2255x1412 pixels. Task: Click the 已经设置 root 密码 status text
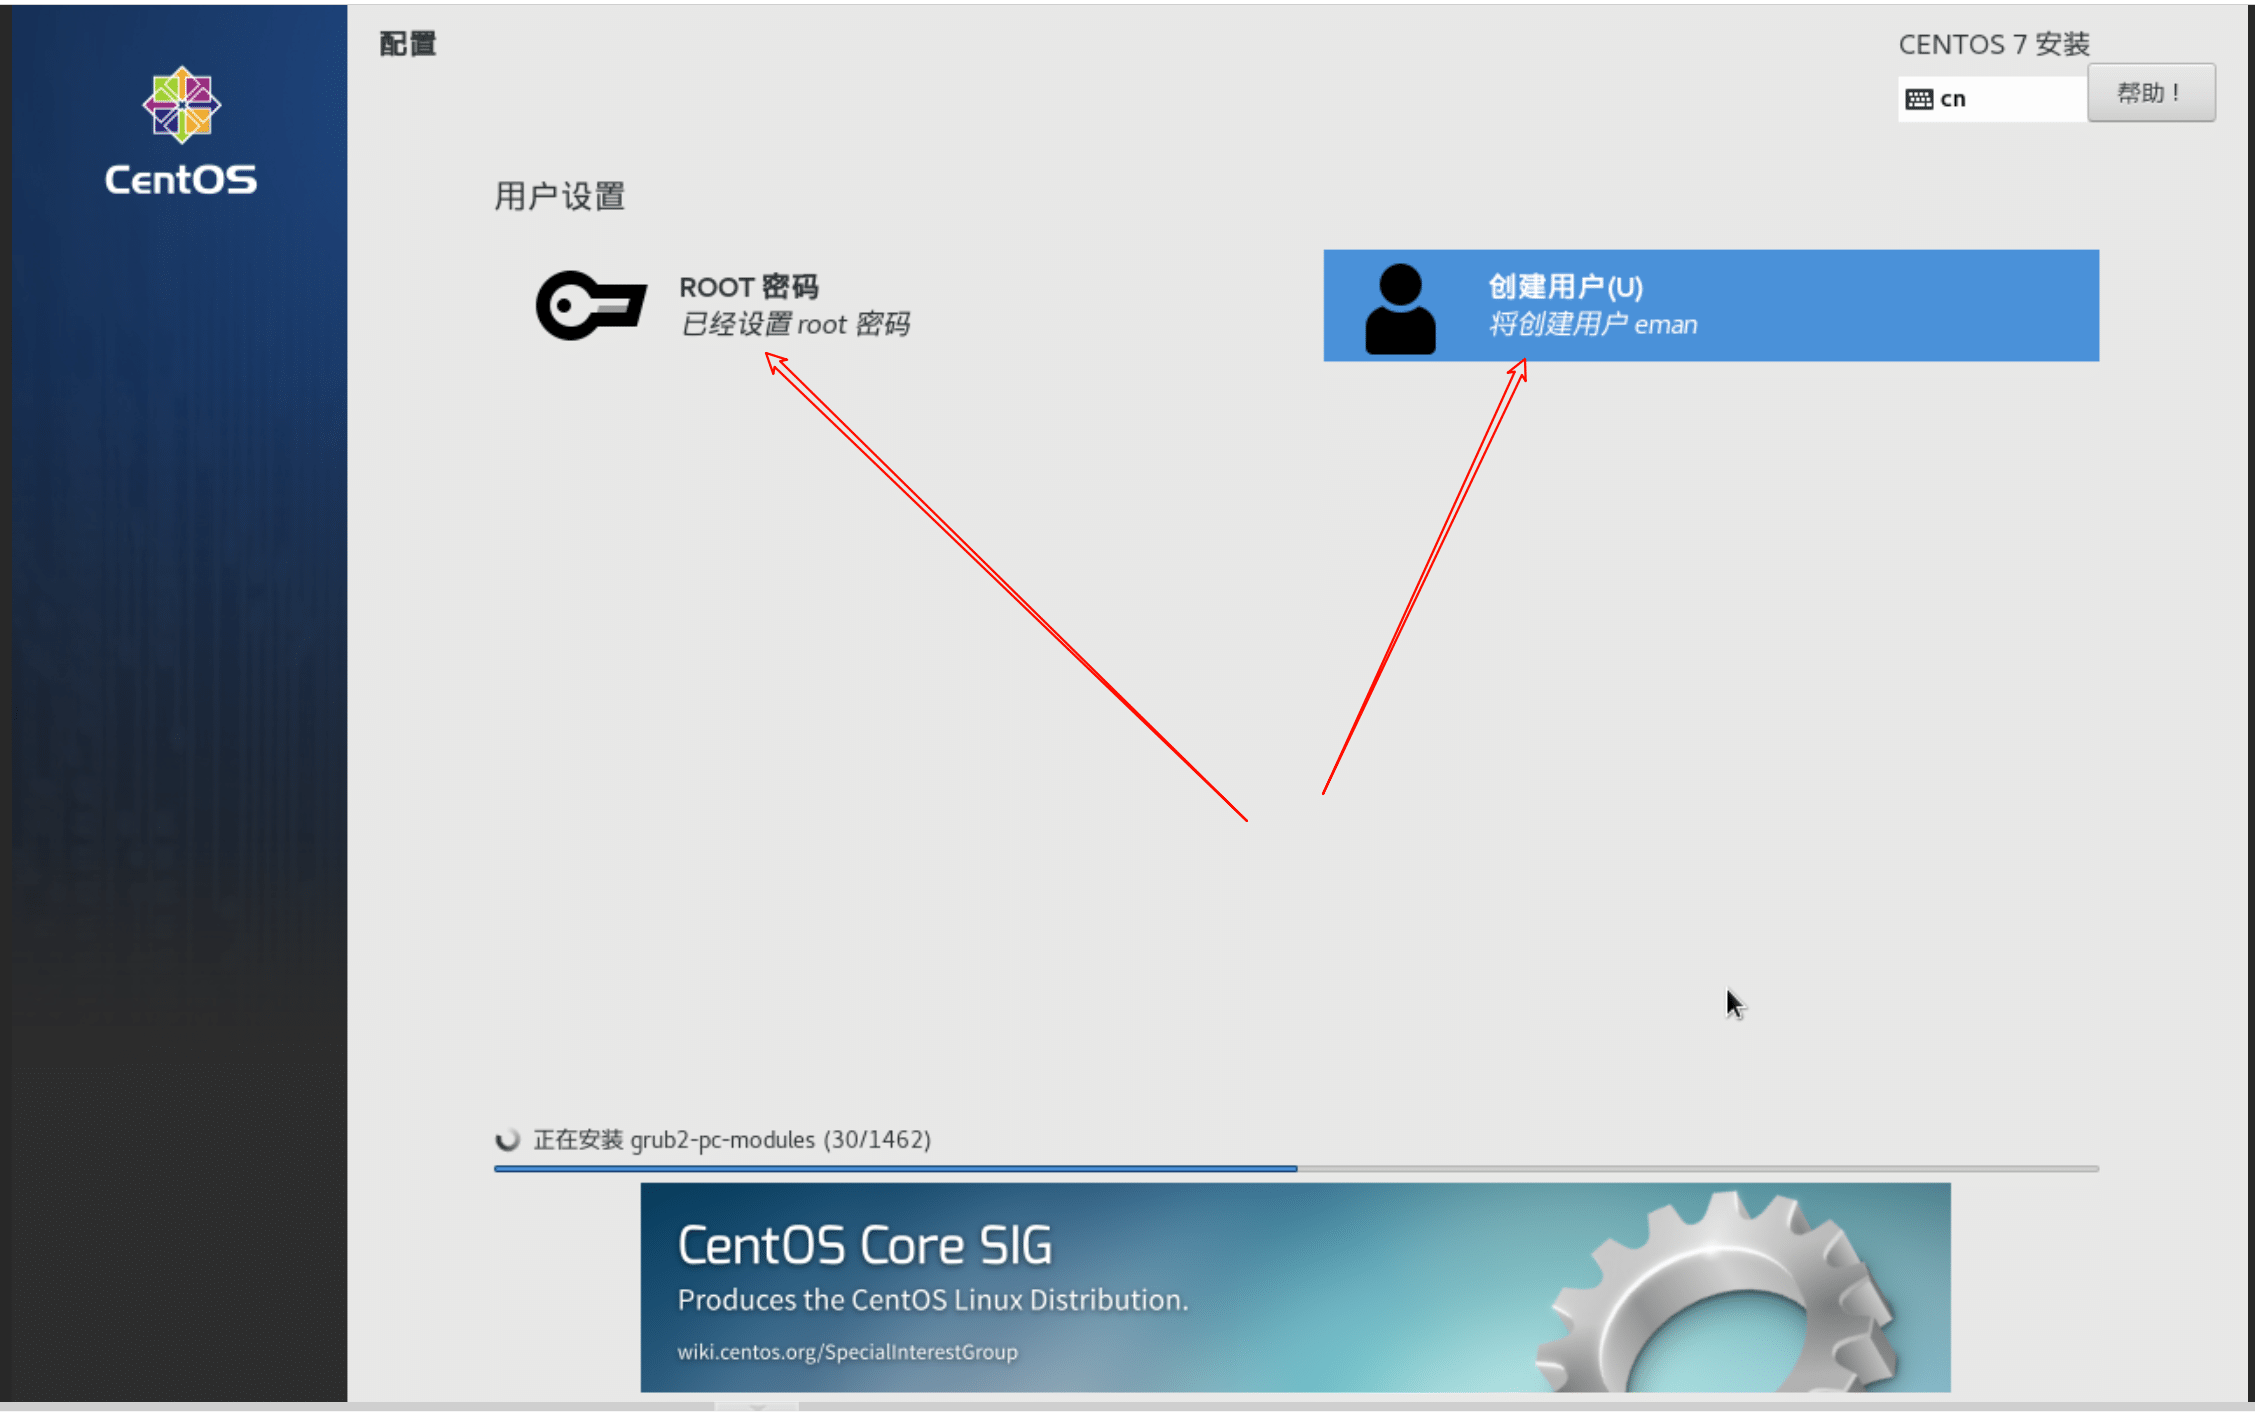tap(795, 324)
